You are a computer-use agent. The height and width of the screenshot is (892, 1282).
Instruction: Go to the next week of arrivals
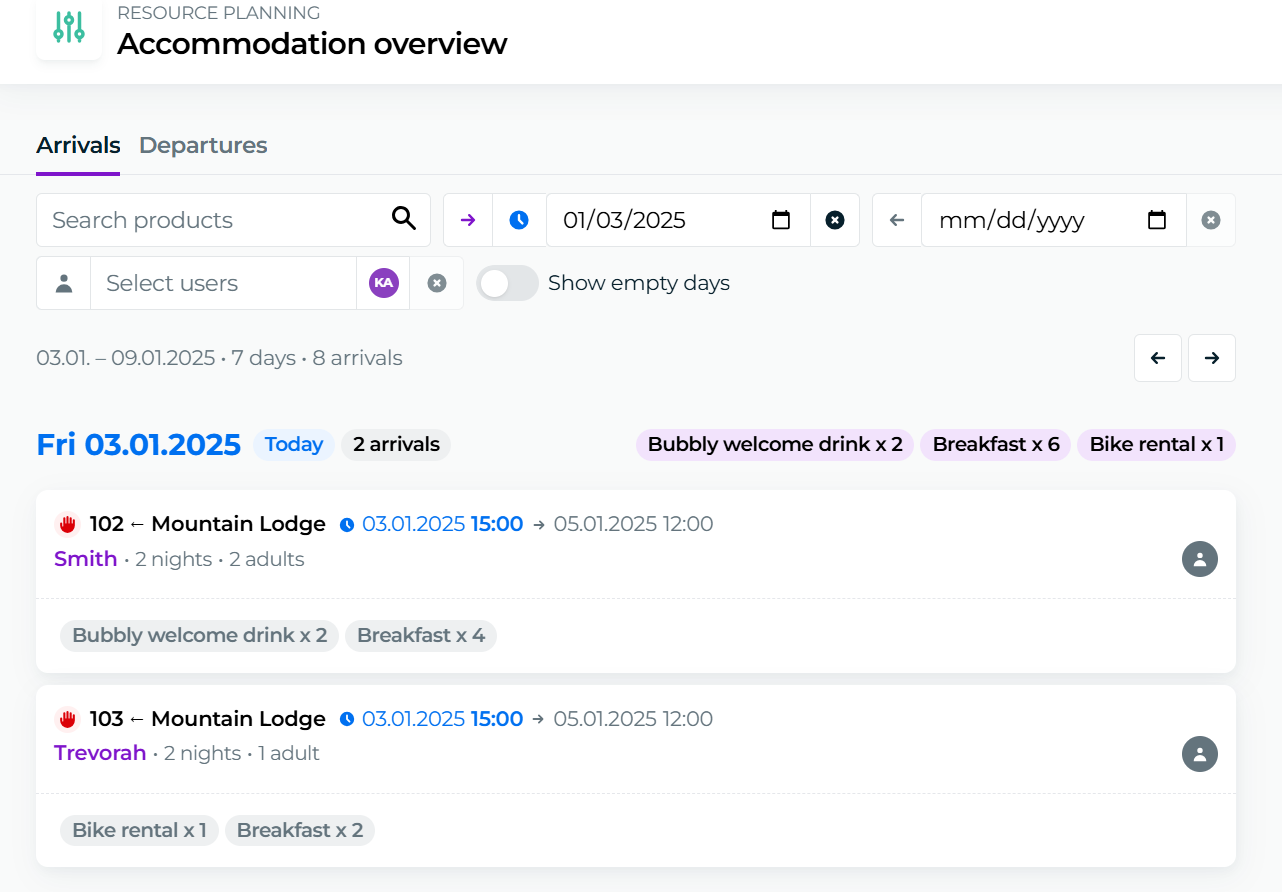(x=1211, y=358)
